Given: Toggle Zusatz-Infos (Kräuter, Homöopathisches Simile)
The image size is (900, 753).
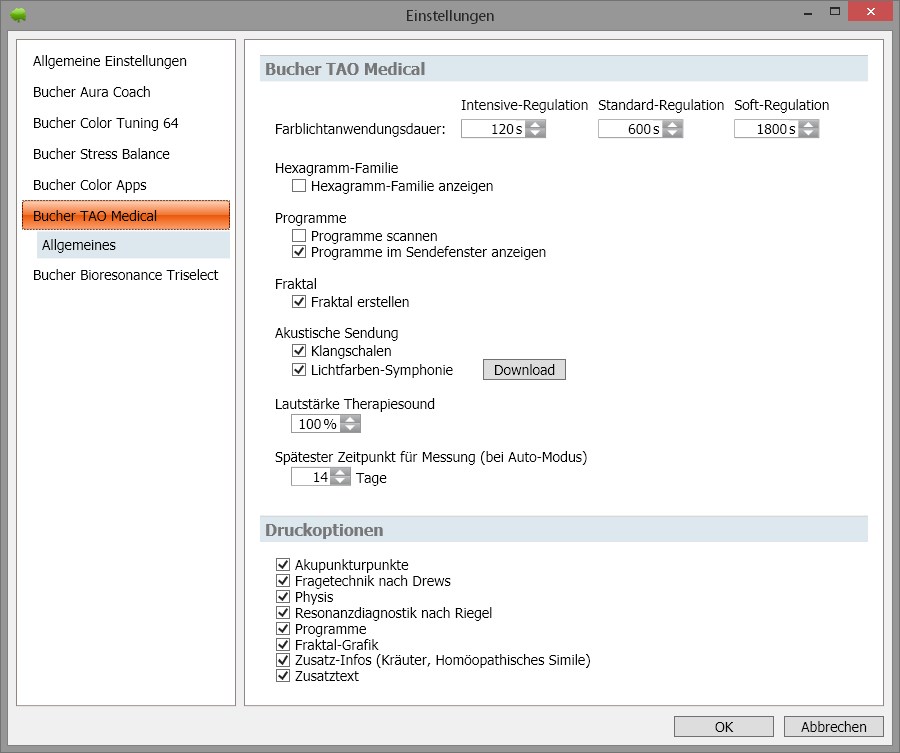Looking at the screenshot, I should [282, 660].
